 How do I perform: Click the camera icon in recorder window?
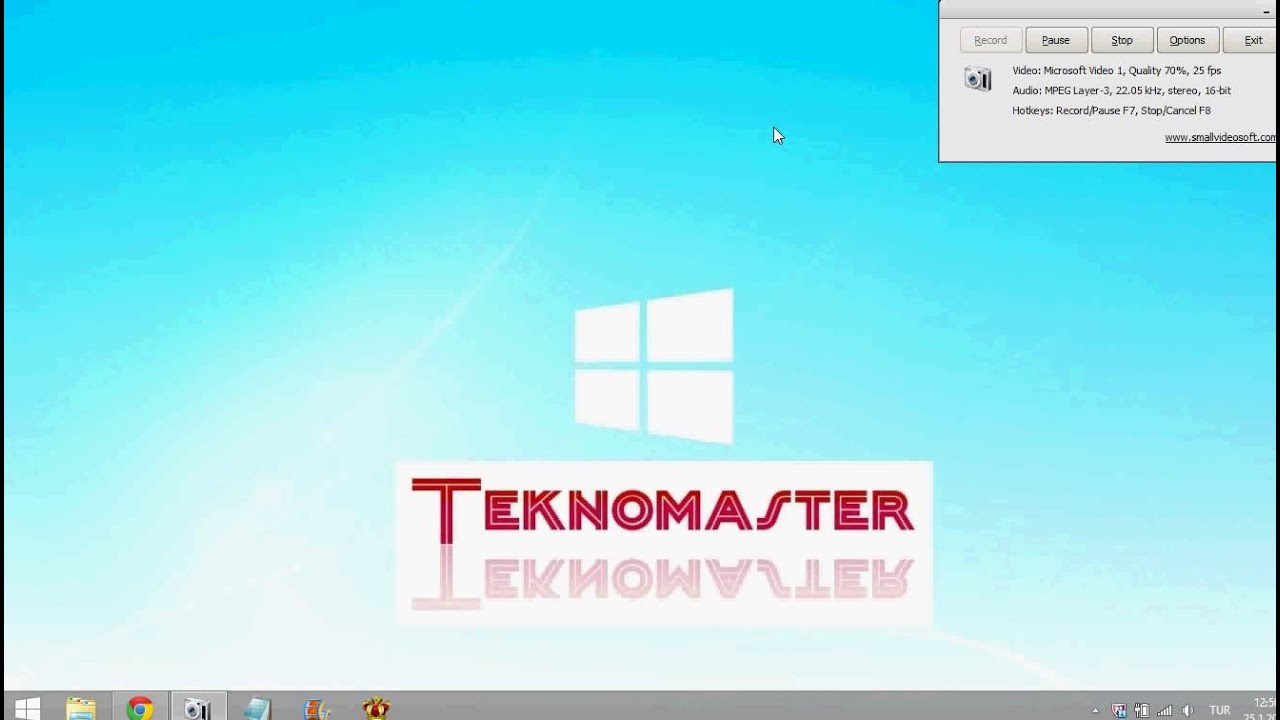point(977,79)
